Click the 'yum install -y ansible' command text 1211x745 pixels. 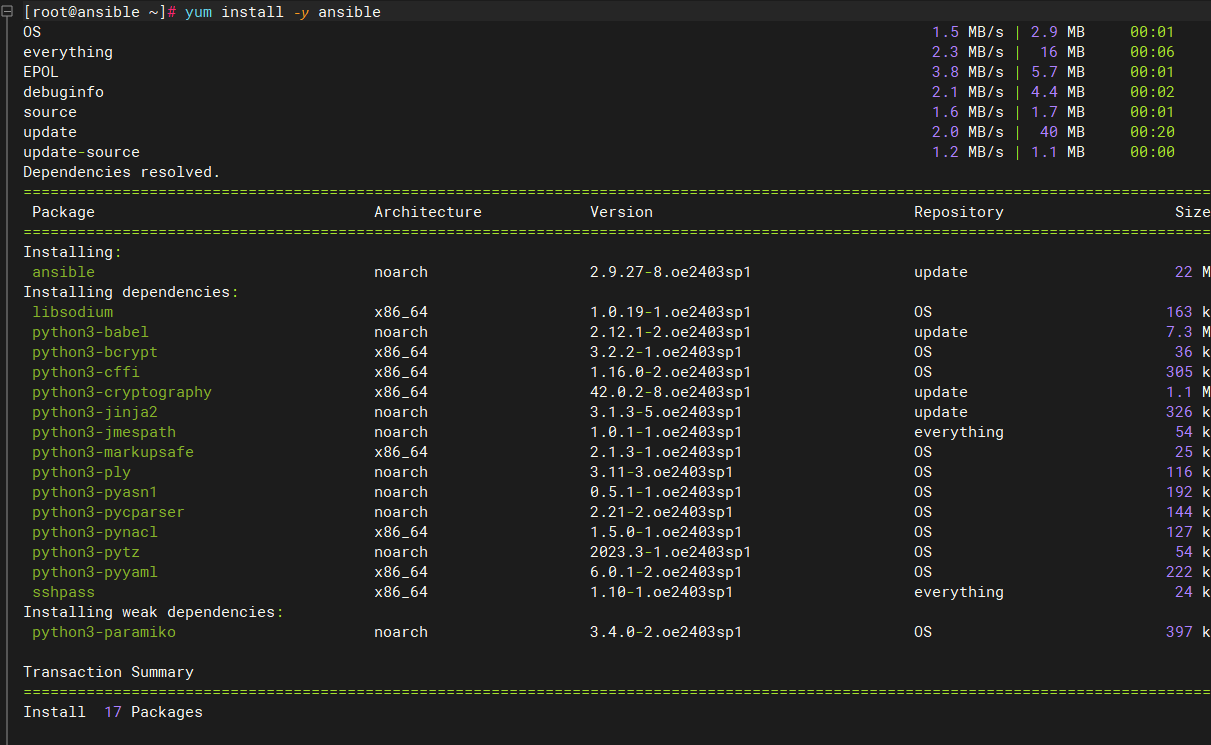coord(283,12)
